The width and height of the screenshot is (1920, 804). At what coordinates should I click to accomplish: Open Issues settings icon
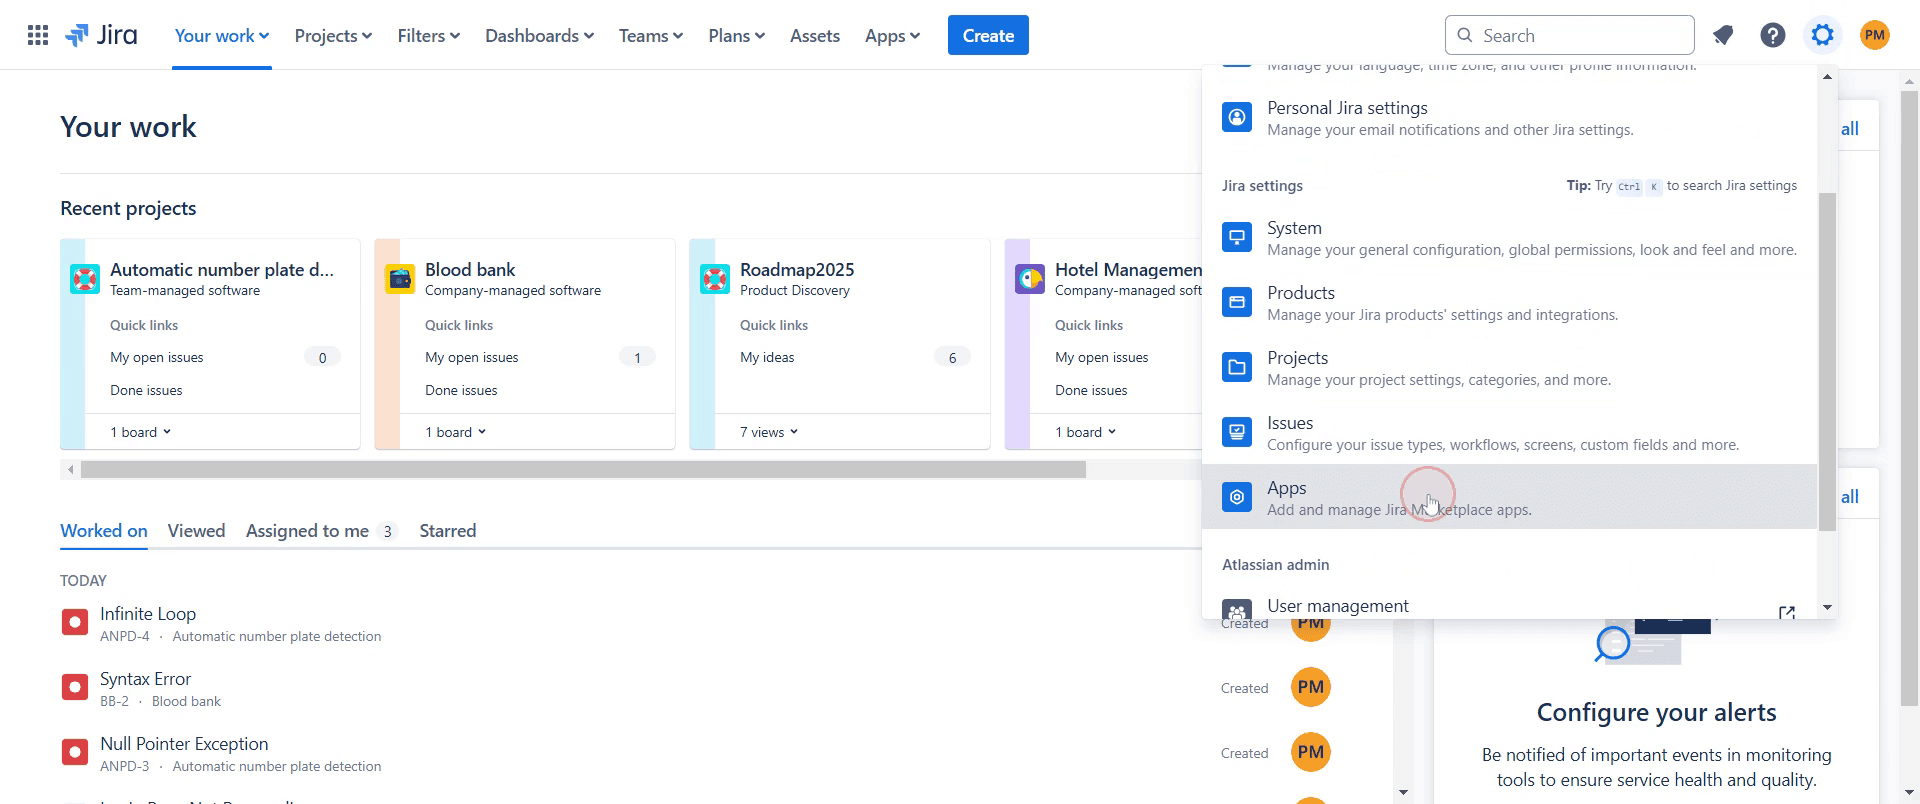pos(1237,432)
